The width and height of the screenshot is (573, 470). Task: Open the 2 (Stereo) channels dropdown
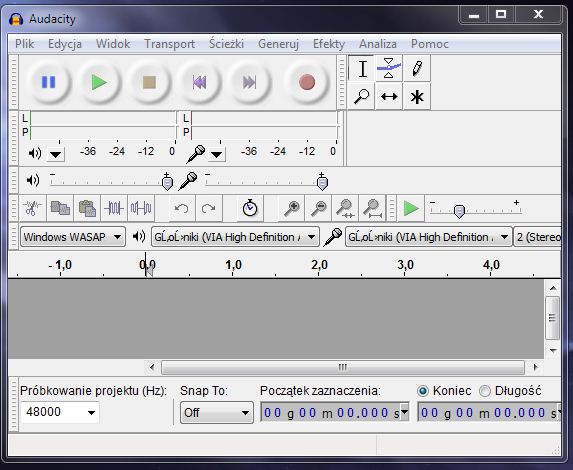537,237
